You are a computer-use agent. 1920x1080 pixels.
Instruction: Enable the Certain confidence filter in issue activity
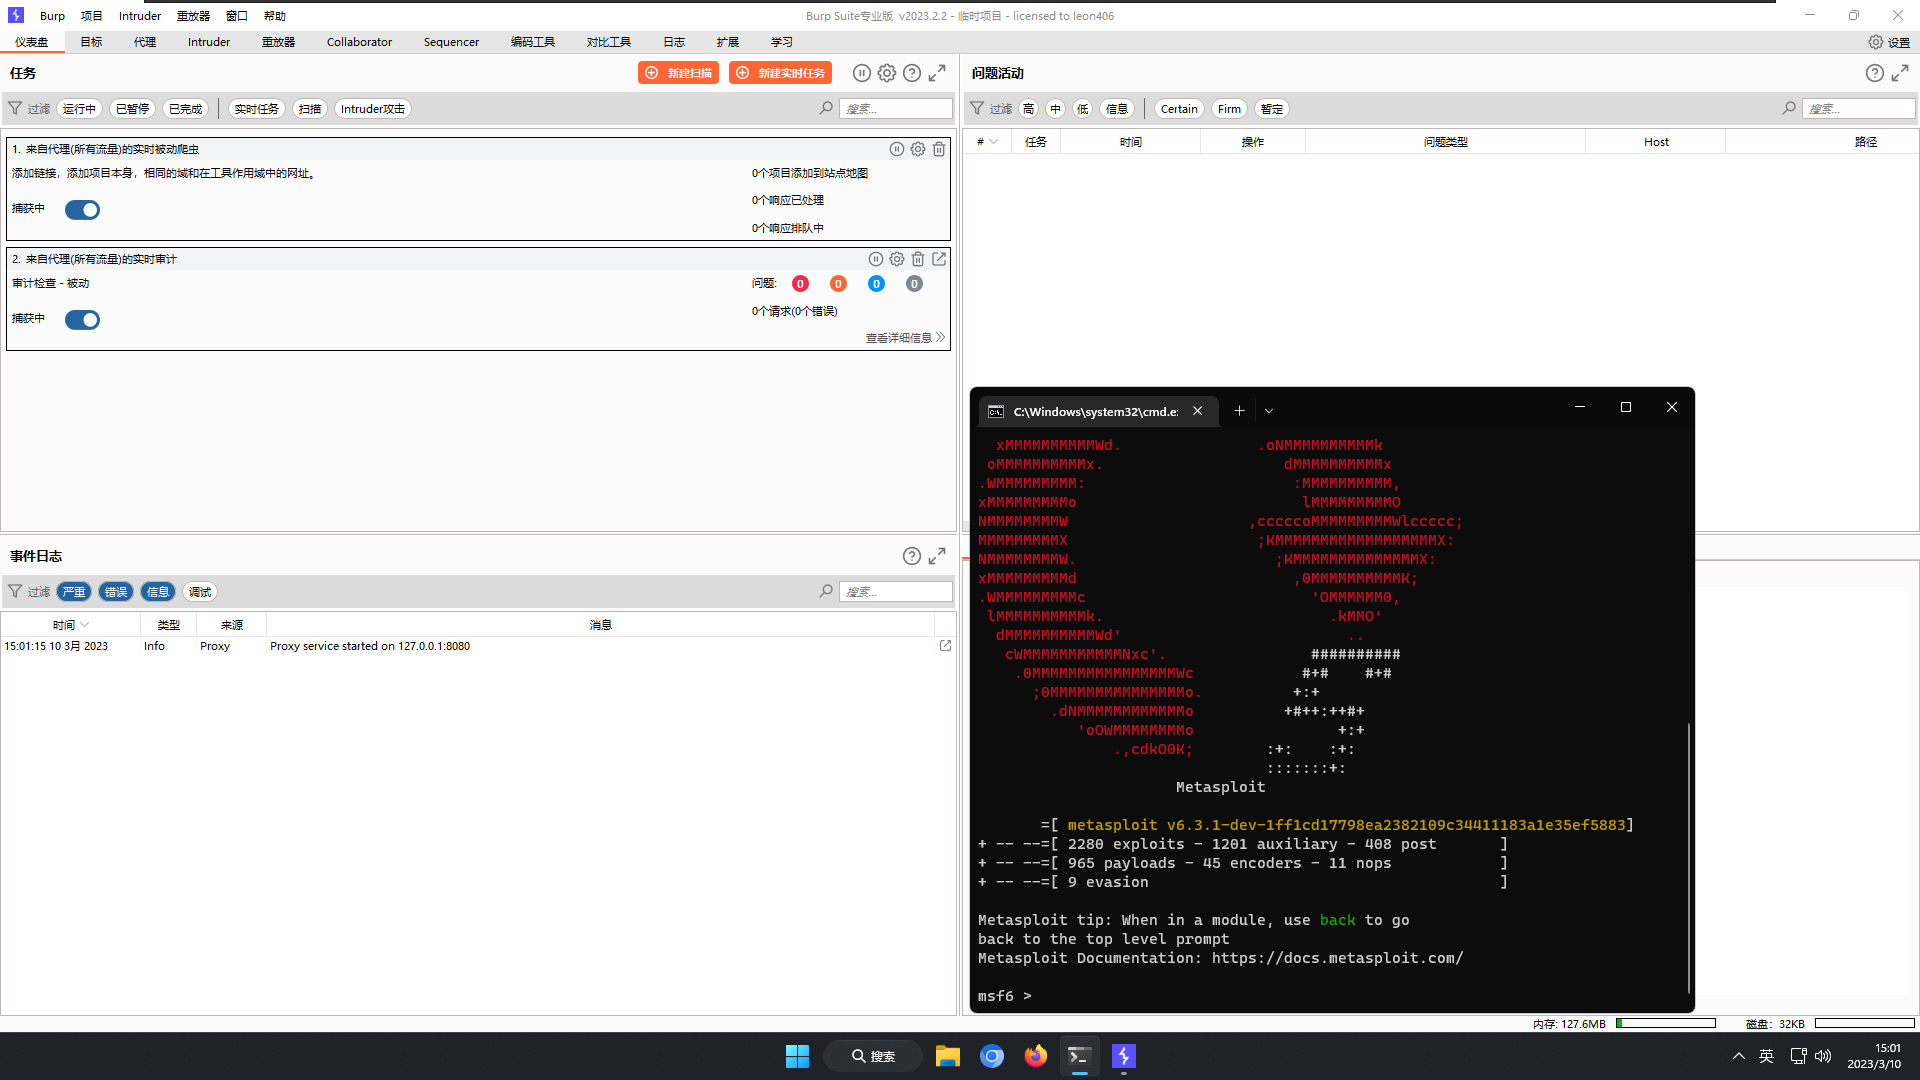click(1178, 108)
